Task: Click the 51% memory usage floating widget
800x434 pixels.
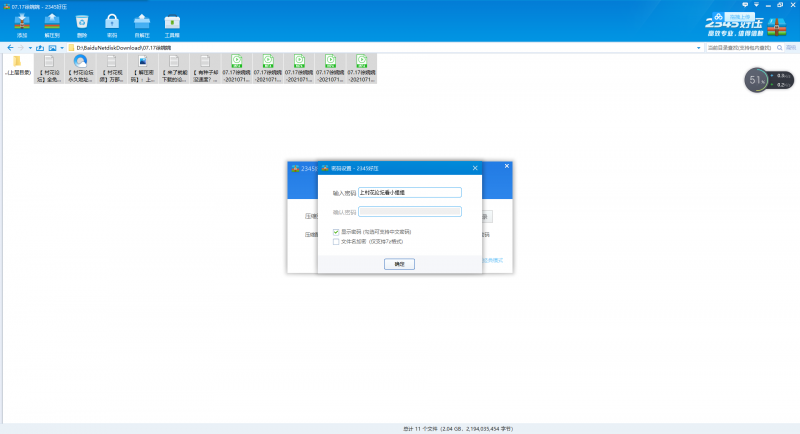Action: (758, 80)
